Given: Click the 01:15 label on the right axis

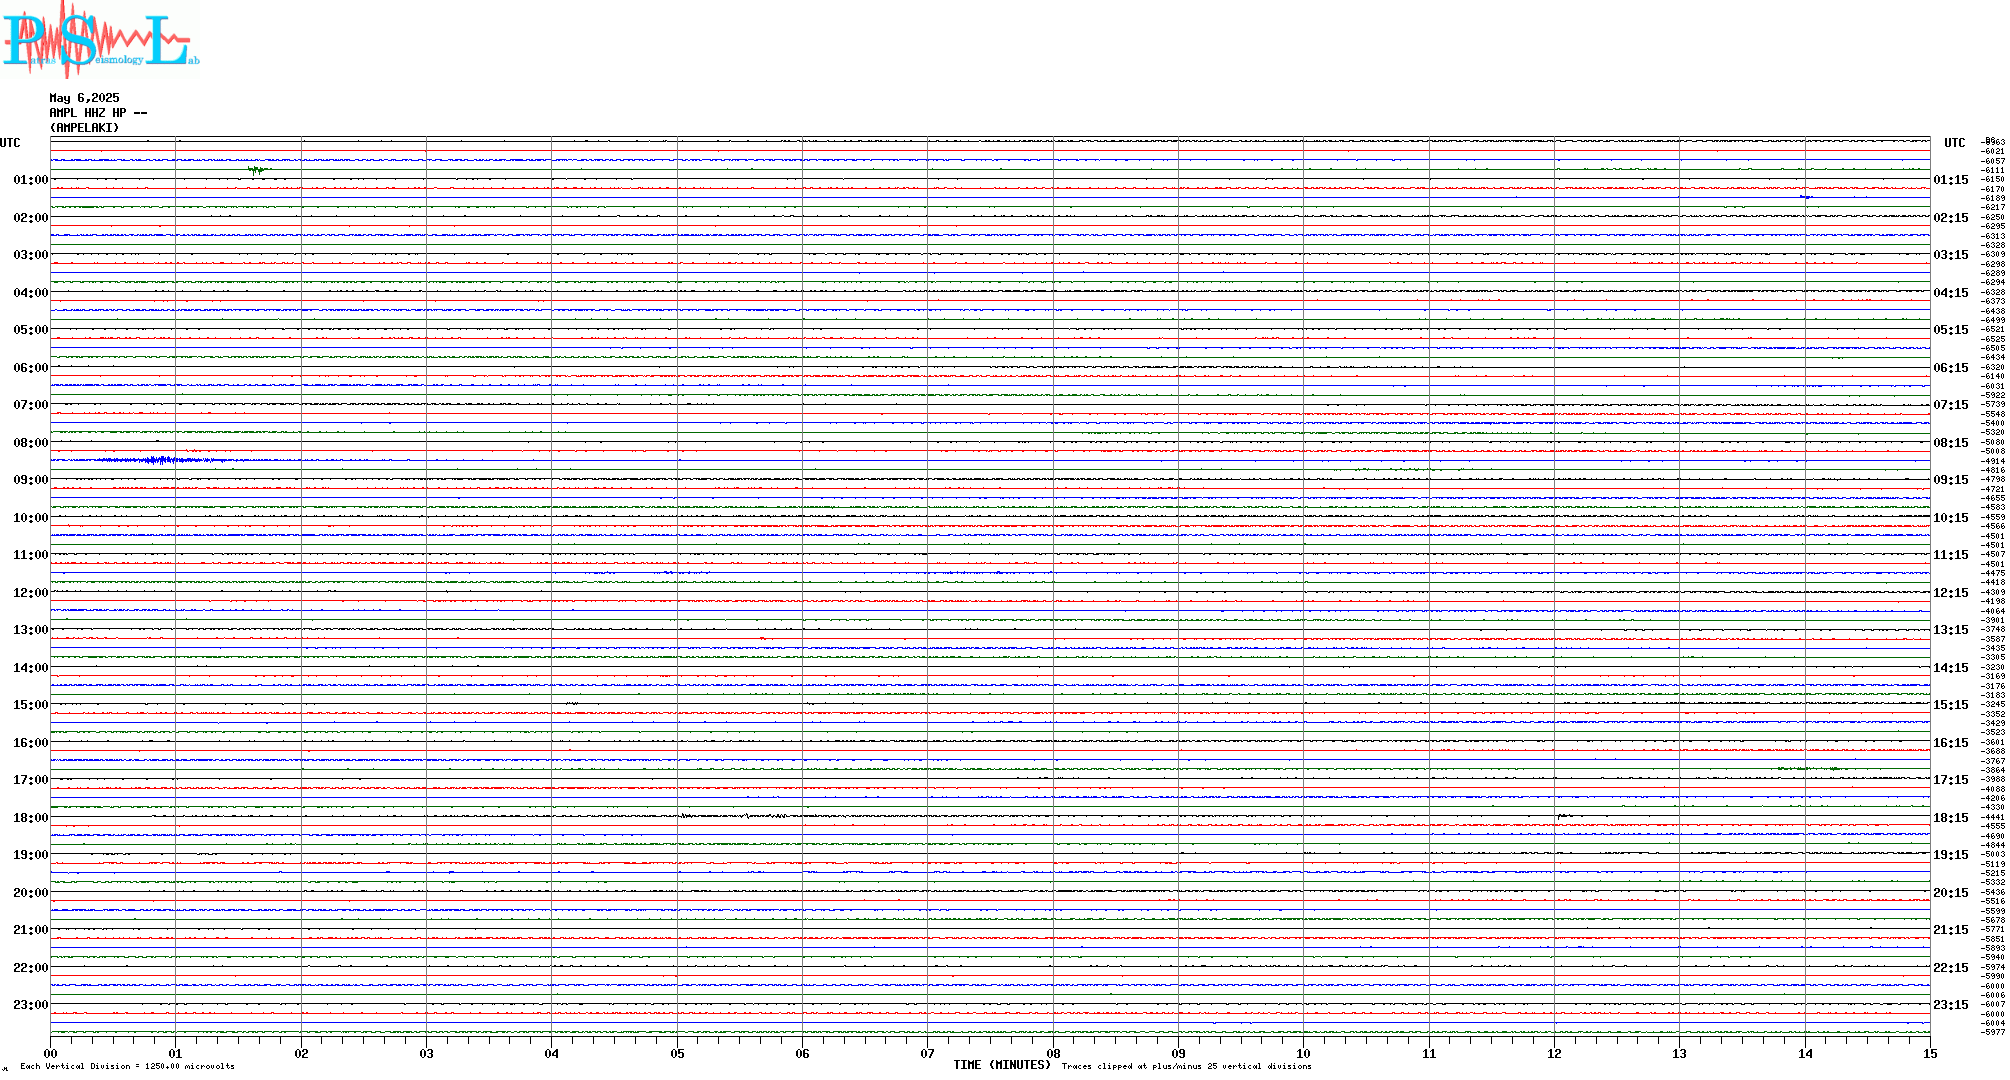Looking at the screenshot, I should tap(1951, 180).
